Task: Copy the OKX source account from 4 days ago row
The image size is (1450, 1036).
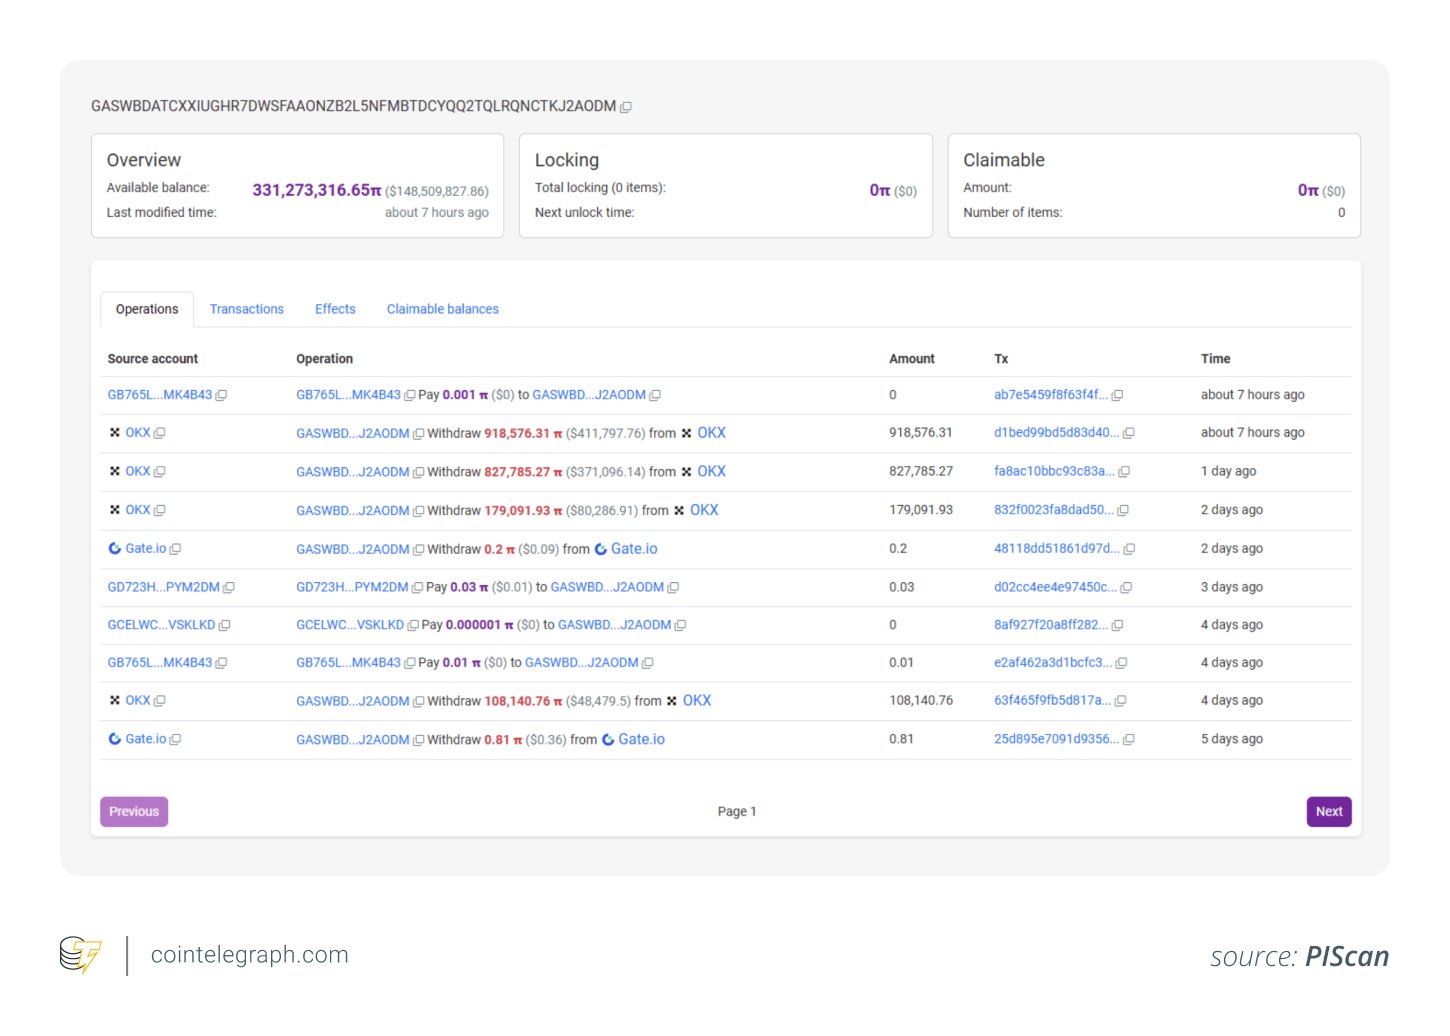Action: click(x=160, y=700)
